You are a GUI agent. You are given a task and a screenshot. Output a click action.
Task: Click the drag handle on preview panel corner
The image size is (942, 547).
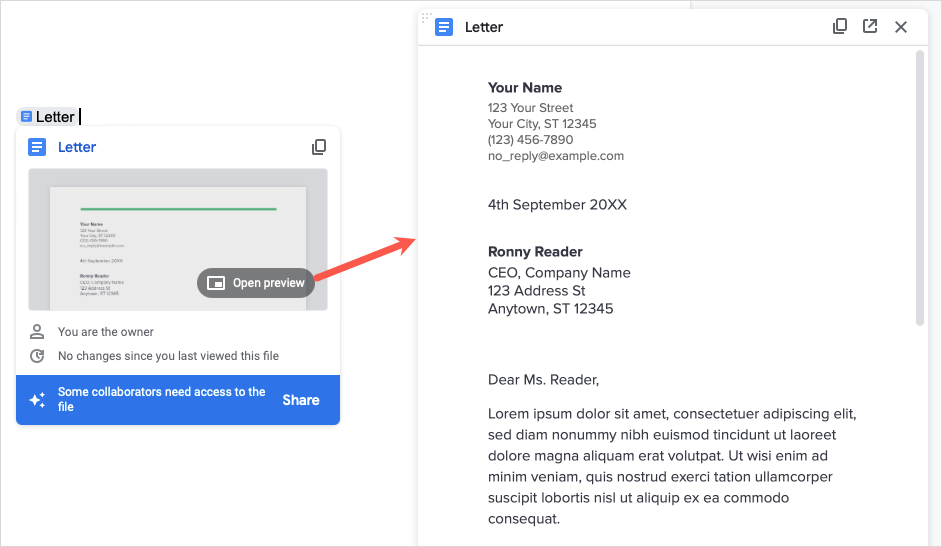tap(426, 17)
